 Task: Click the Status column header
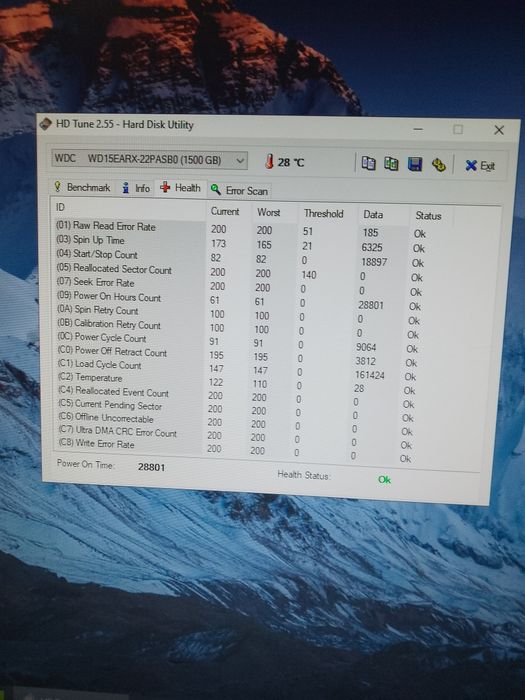click(x=431, y=216)
